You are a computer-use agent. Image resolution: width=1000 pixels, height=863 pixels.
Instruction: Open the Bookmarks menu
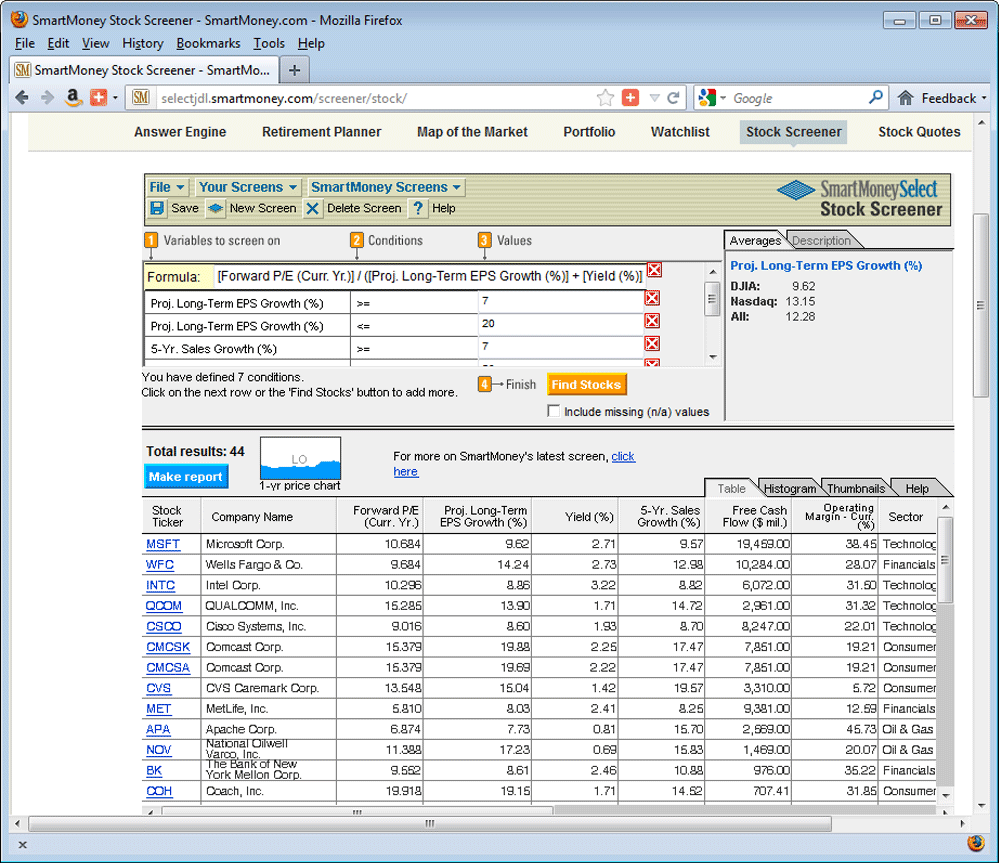[x=208, y=43]
